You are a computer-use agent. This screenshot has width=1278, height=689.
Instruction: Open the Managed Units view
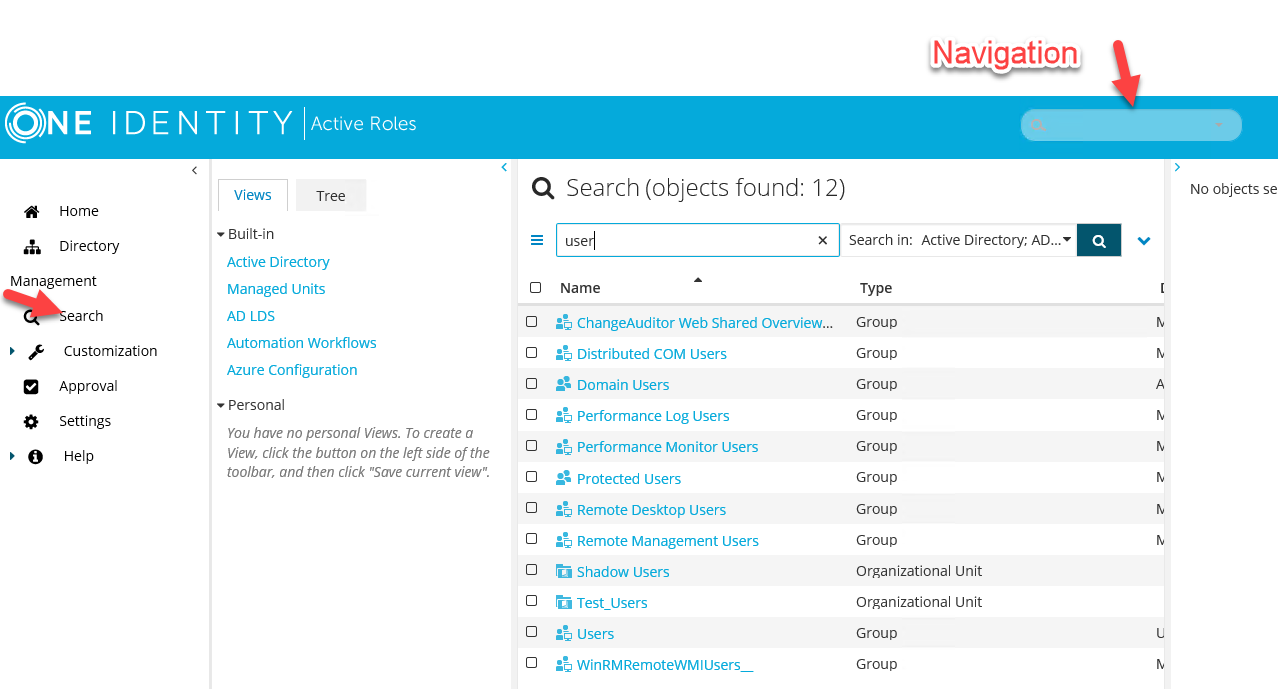pyautogui.click(x=276, y=289)
